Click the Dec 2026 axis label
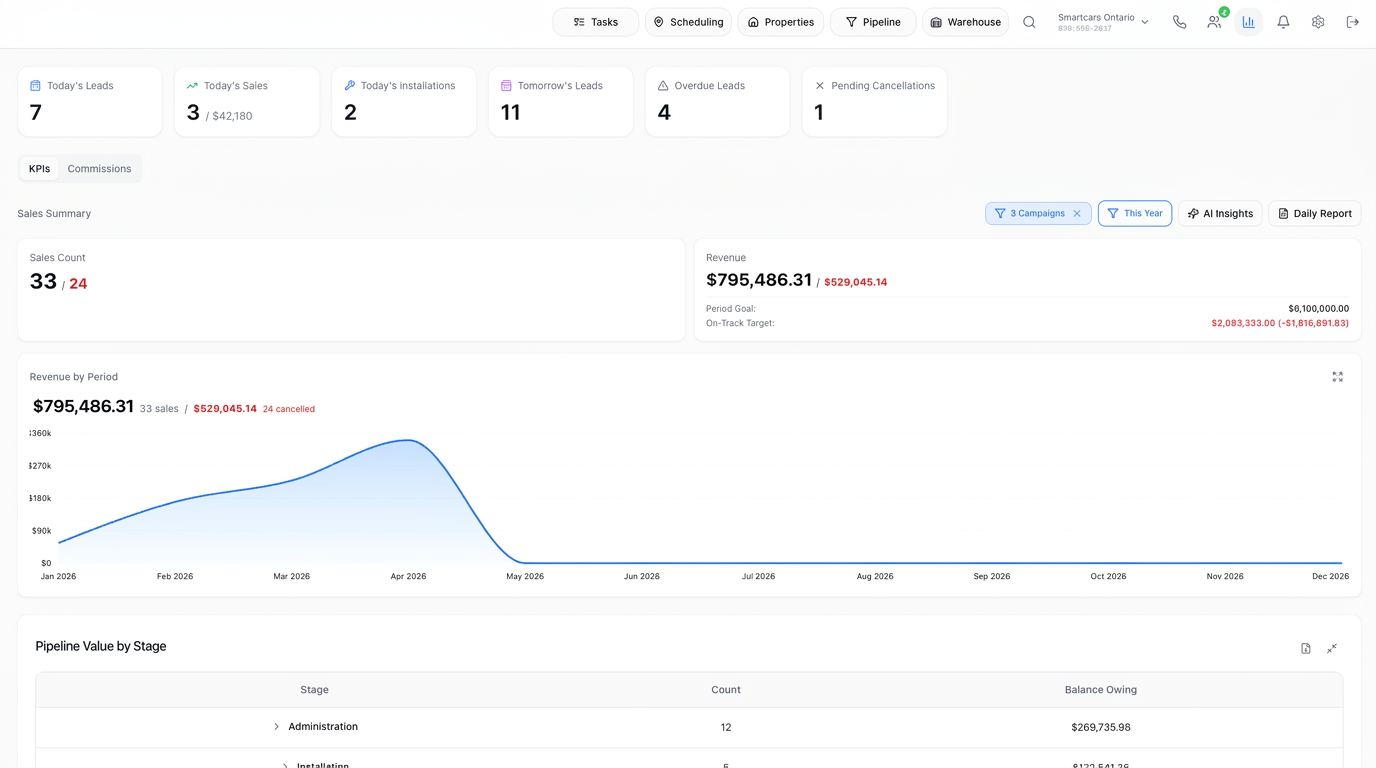 pos(1330,577)
